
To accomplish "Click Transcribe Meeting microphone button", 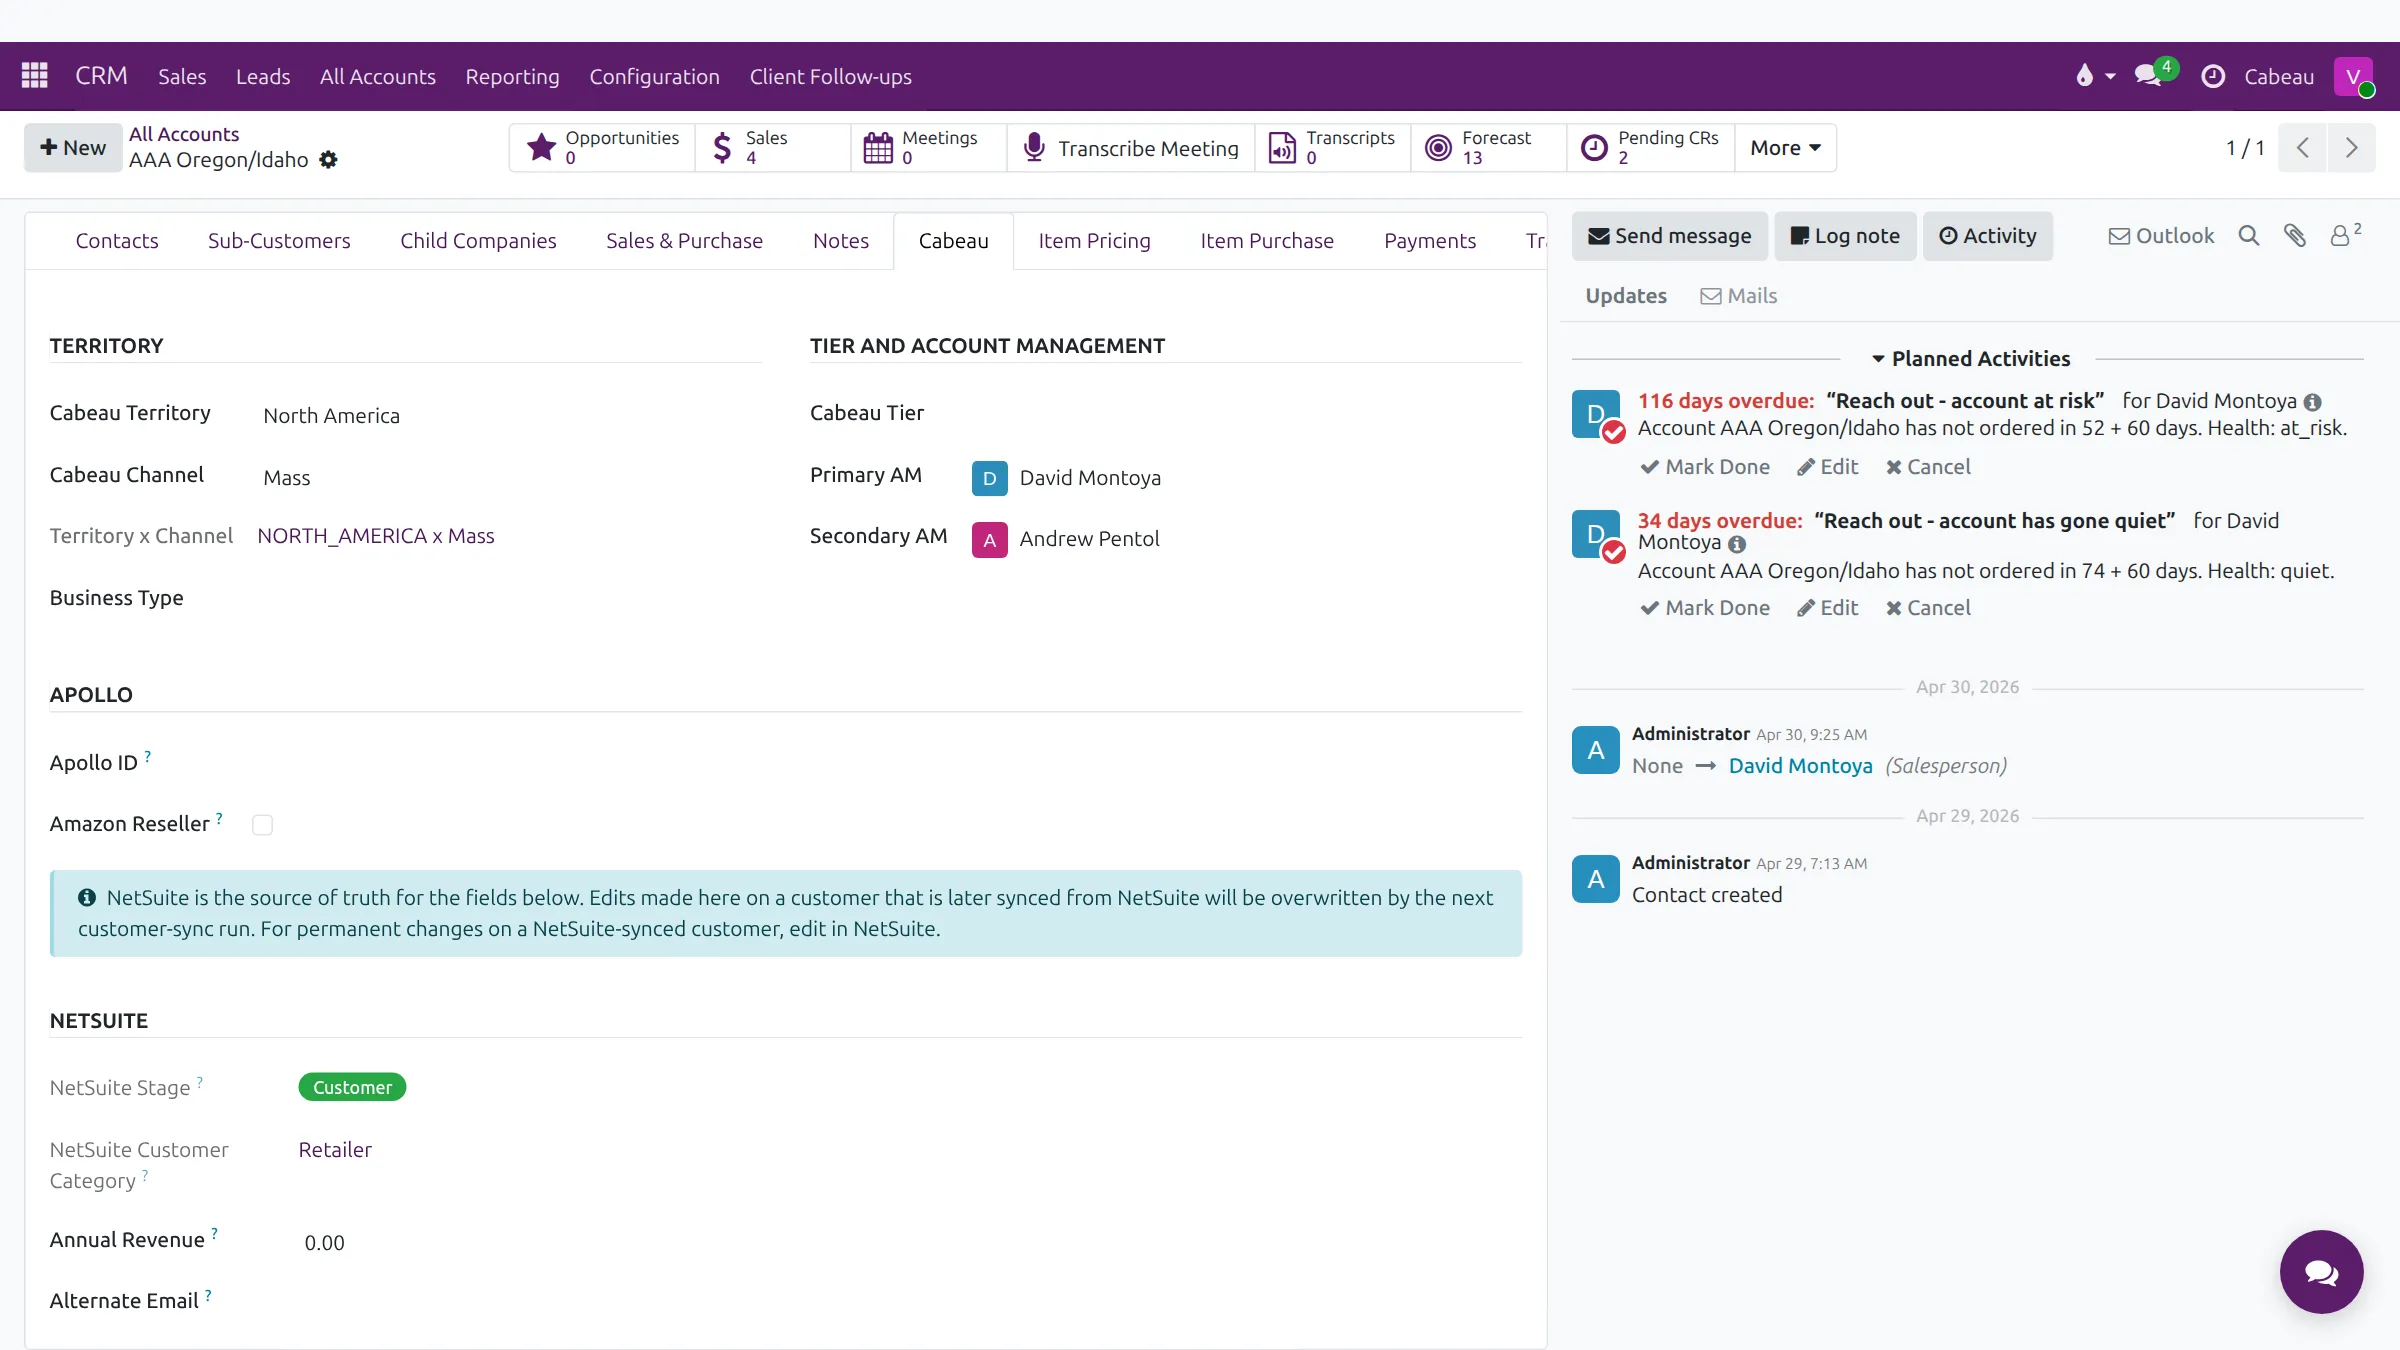I will coord(1131,148).
